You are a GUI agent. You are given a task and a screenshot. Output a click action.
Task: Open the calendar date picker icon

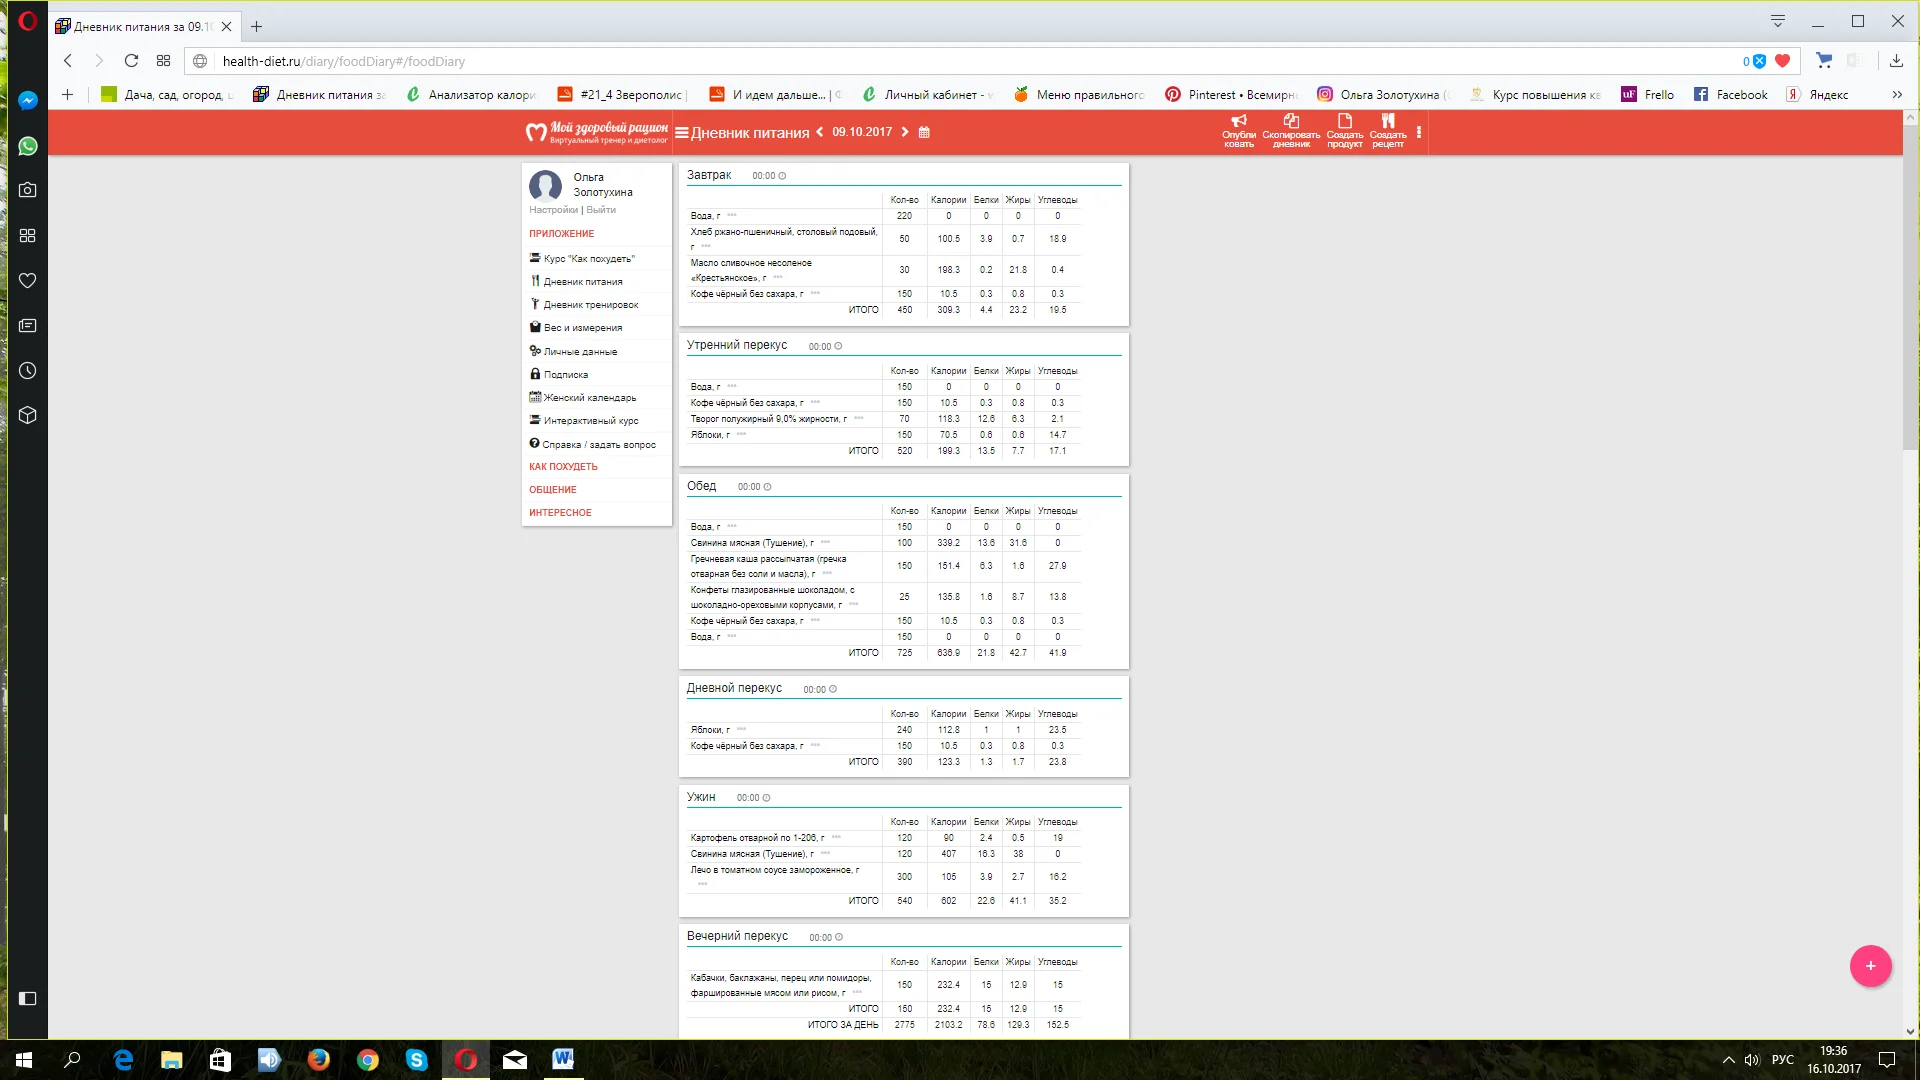tap(924, 132)
